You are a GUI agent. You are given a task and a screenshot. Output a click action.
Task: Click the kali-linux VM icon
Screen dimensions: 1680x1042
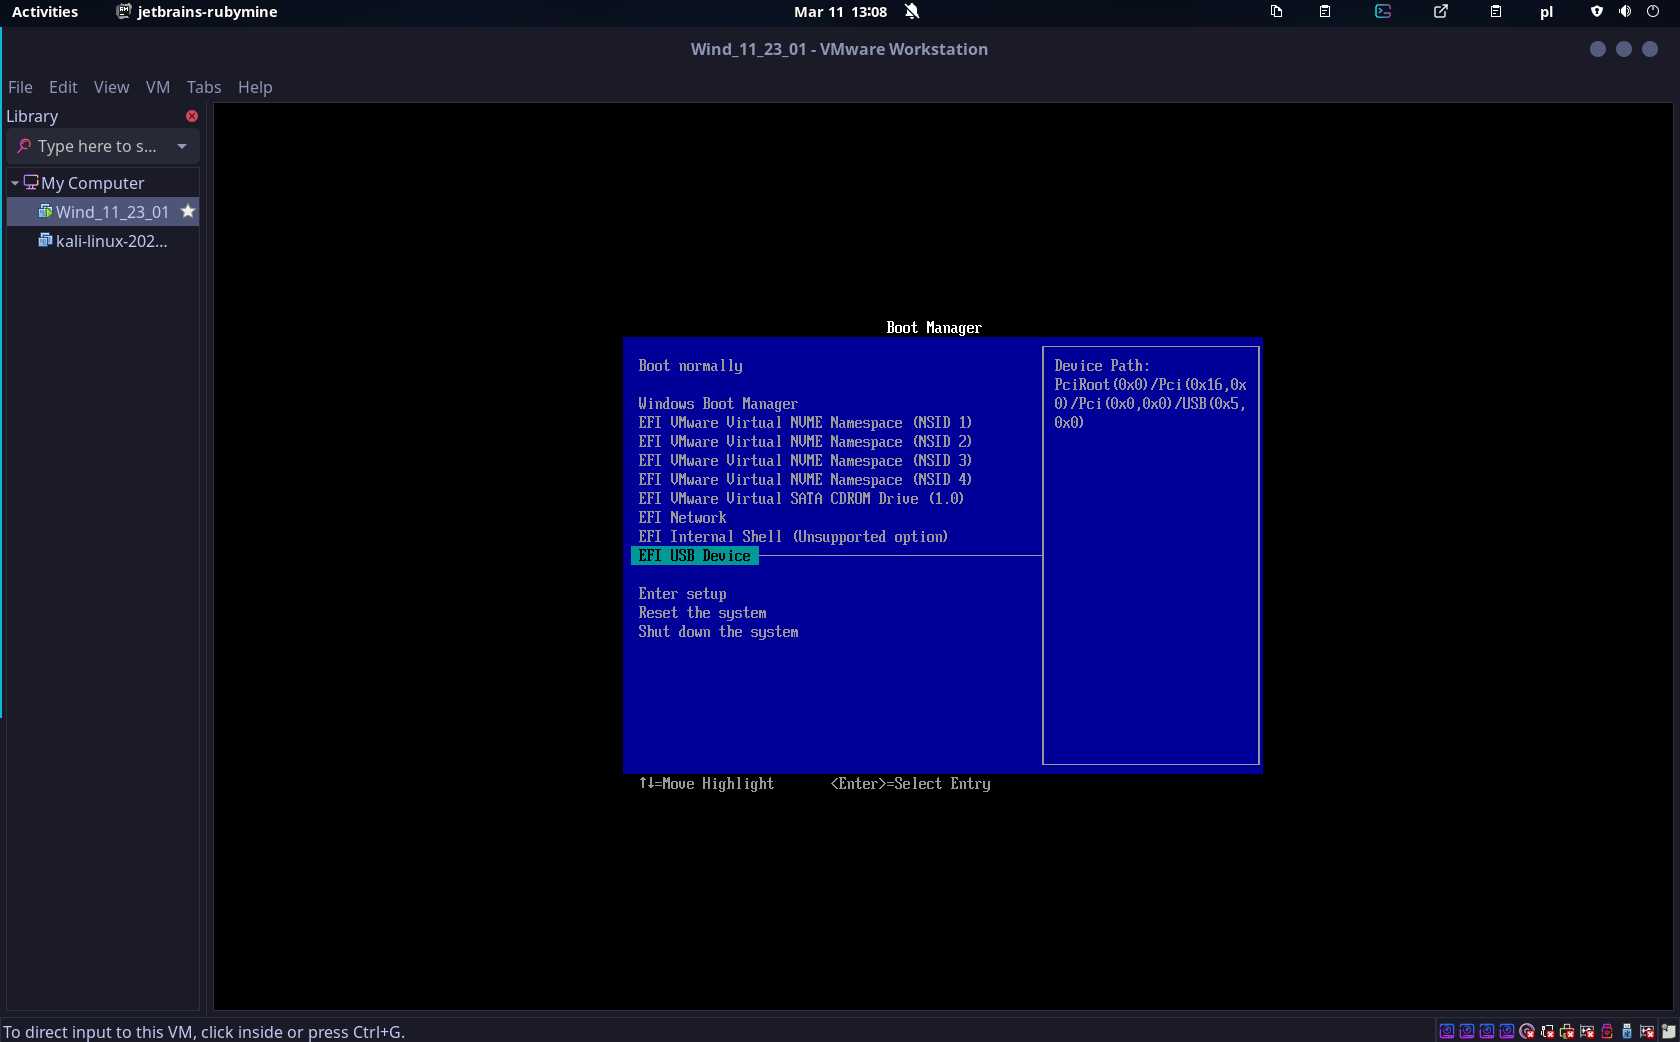[x=45, y=240]
